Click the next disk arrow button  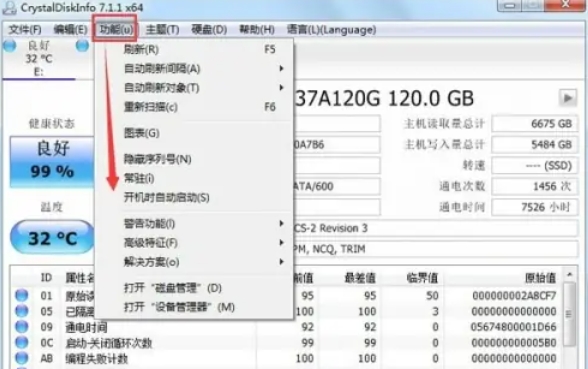568,98
